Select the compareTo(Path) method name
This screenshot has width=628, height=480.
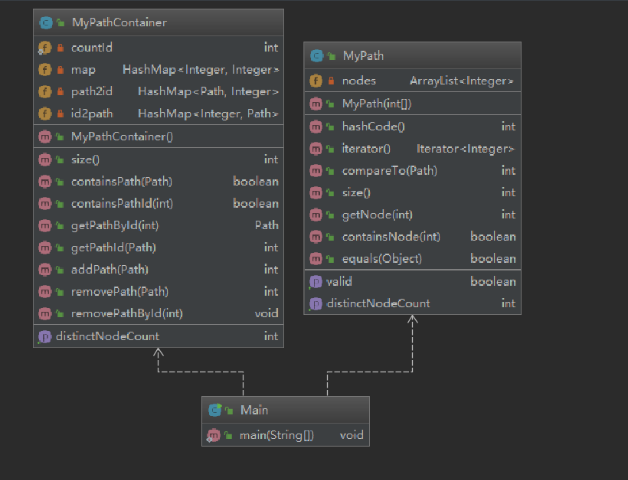point(390,171)
